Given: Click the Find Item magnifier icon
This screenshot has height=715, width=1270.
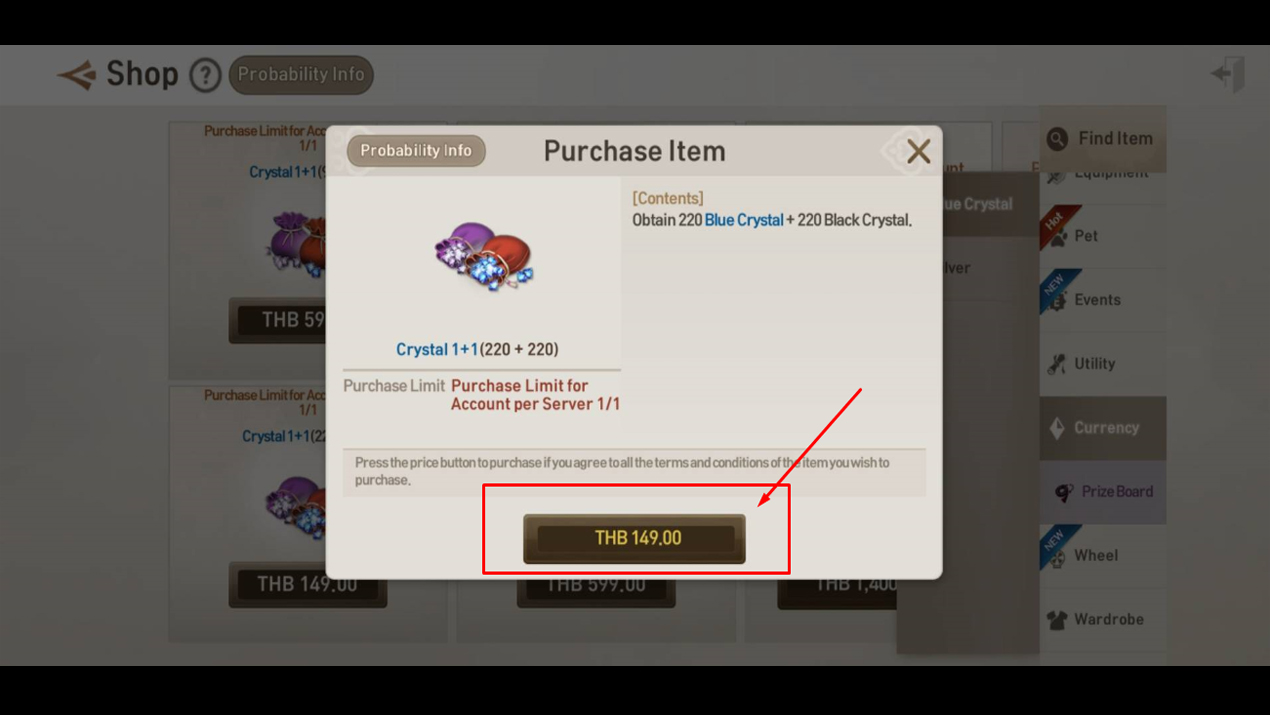Looking at the screenshot, I should [x=1057, y=139].
